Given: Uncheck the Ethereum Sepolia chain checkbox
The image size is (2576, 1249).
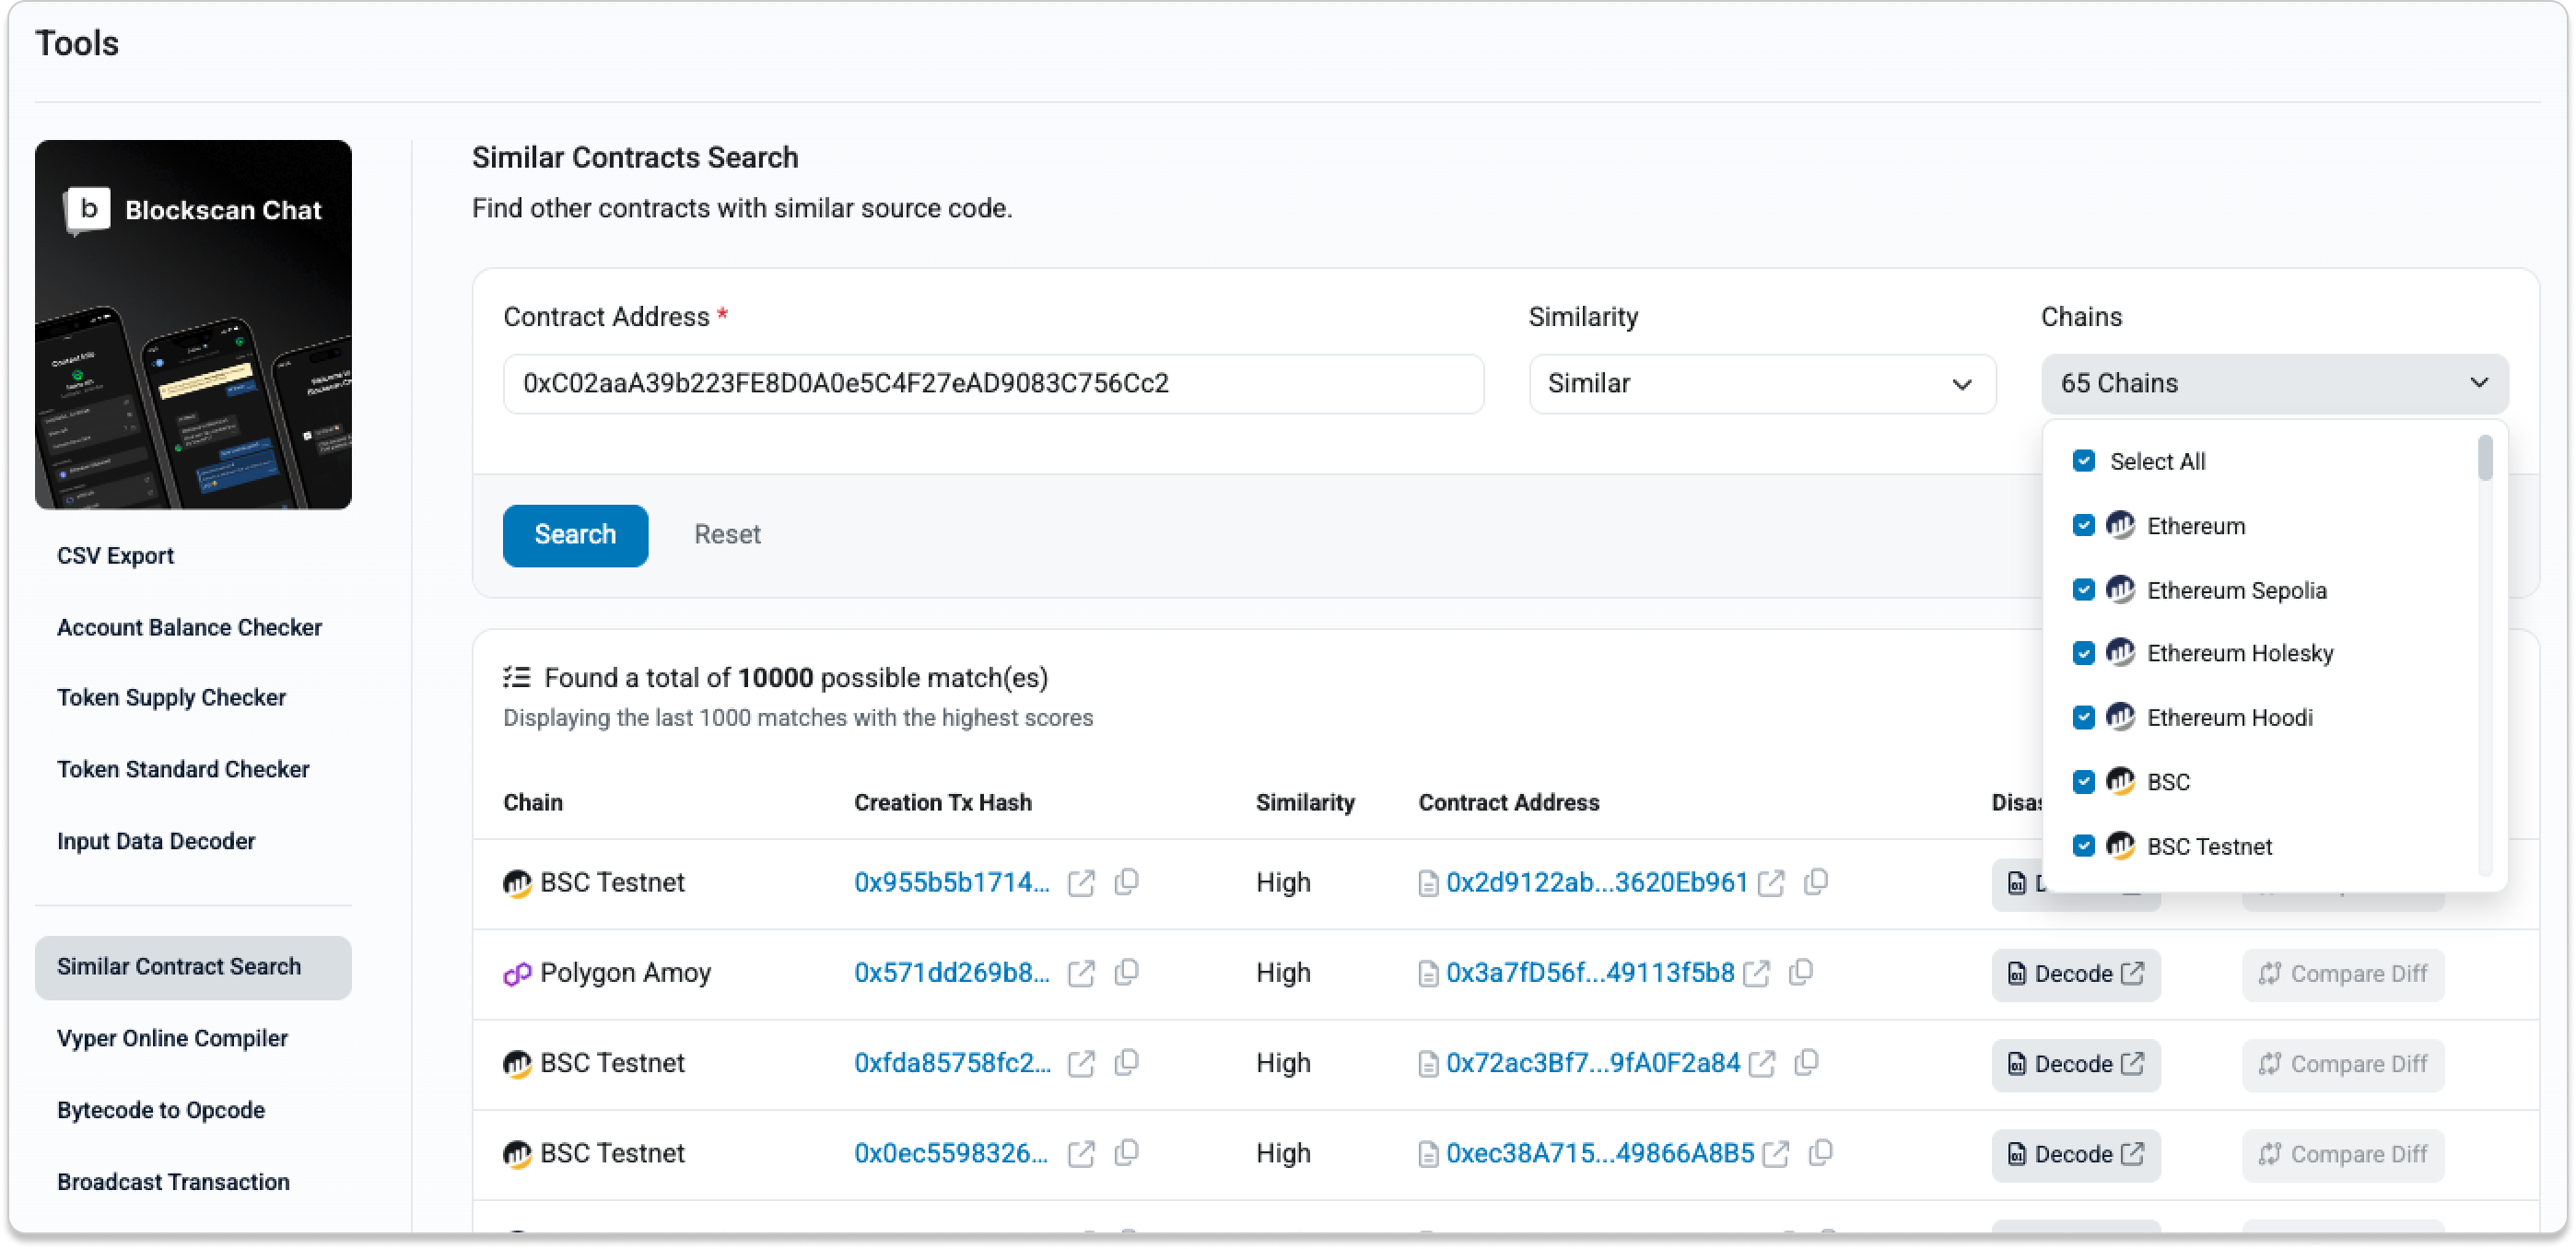Looking at the screenshot, I should (x=2084, y=590).
